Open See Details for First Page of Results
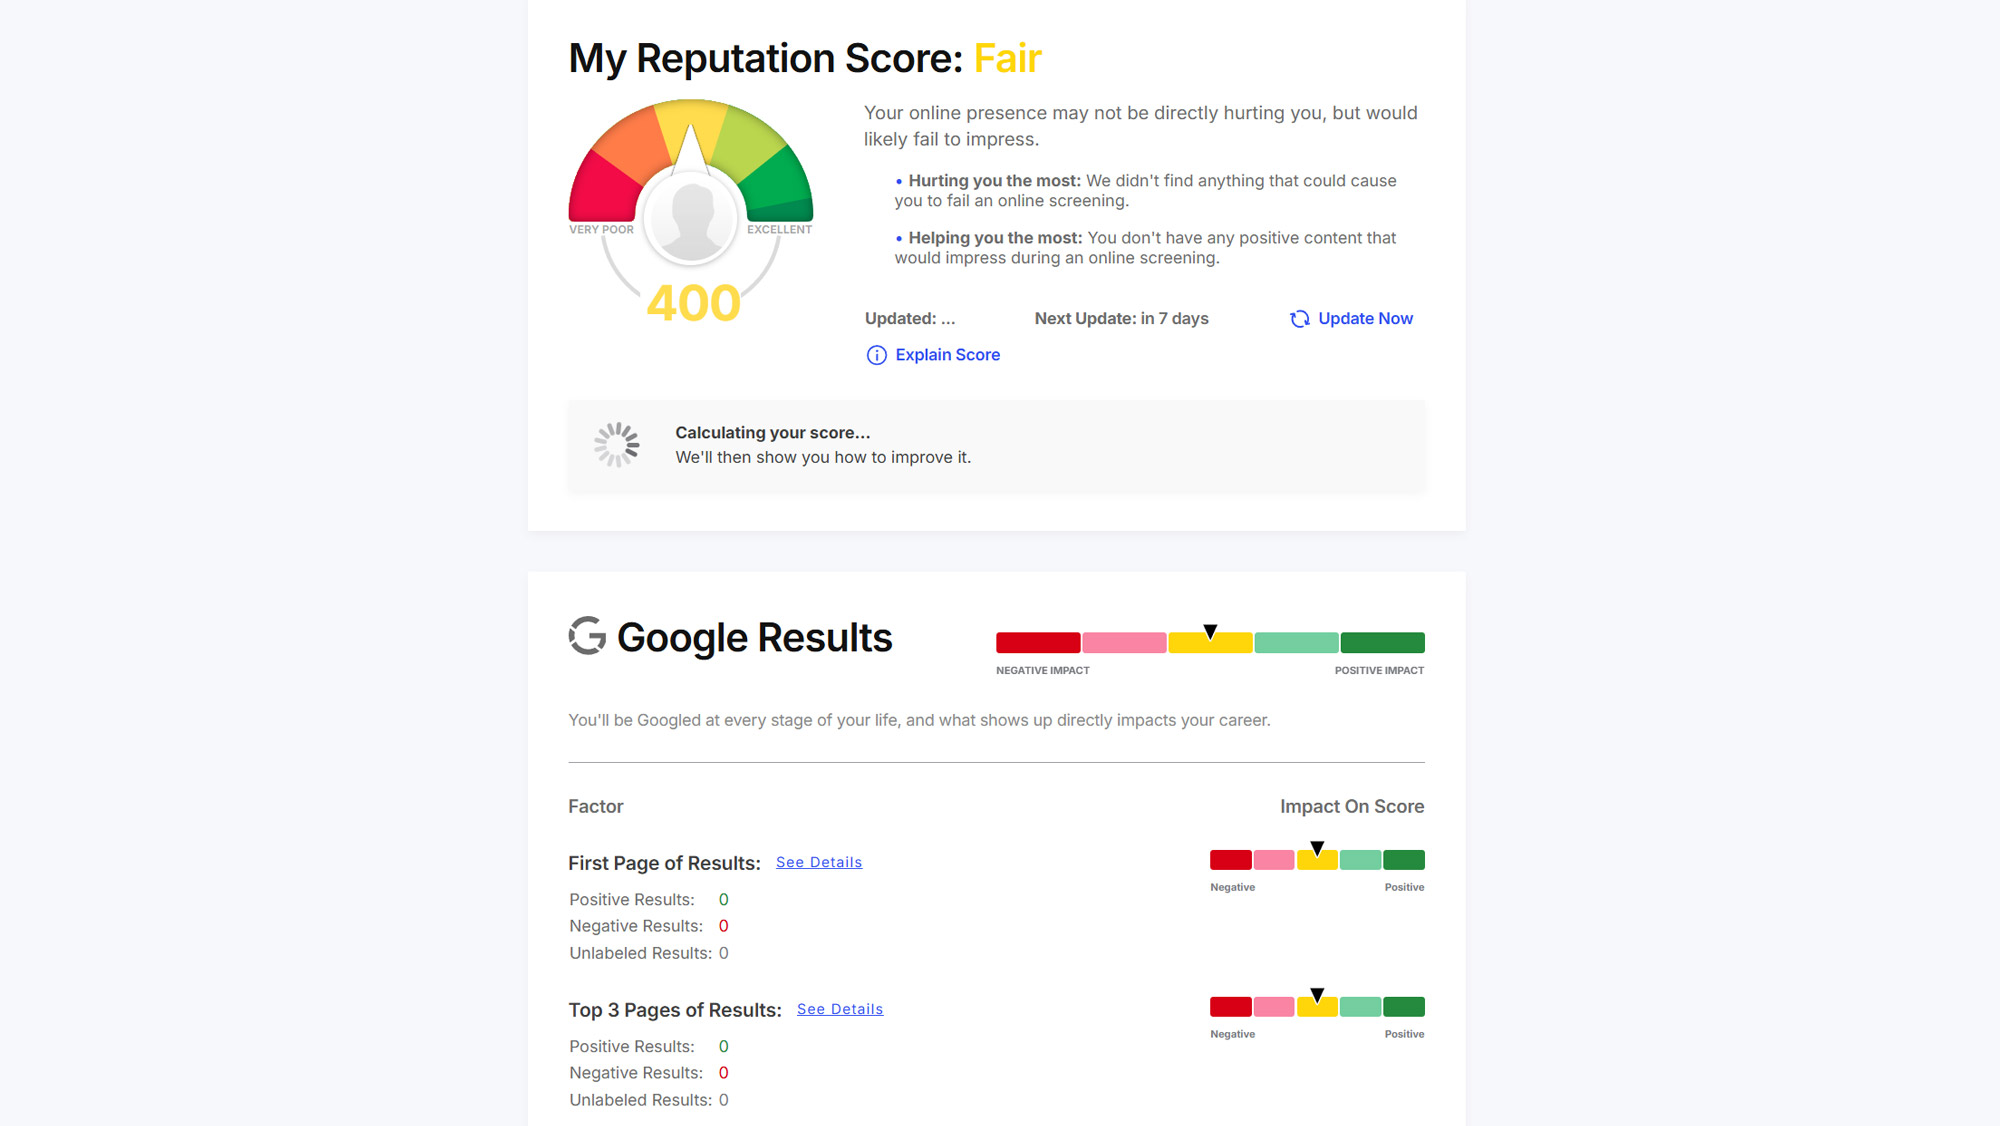2000x1126 pixels. (819, 862)
